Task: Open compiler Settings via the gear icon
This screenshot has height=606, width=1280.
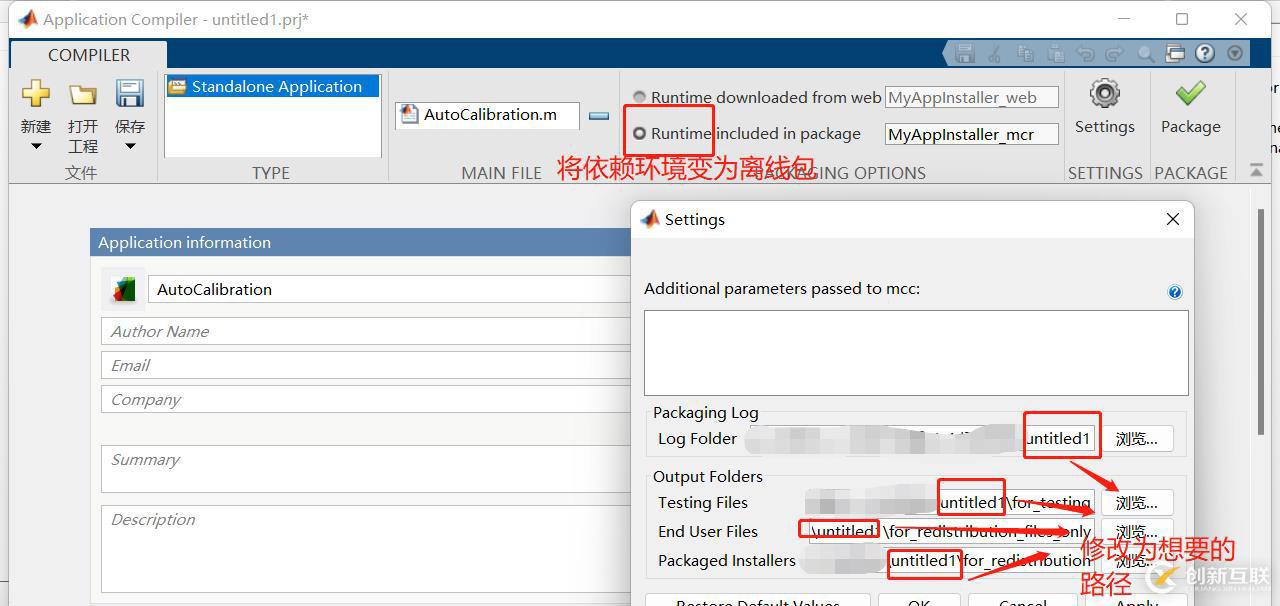Action: click(x=1104, y=95)
